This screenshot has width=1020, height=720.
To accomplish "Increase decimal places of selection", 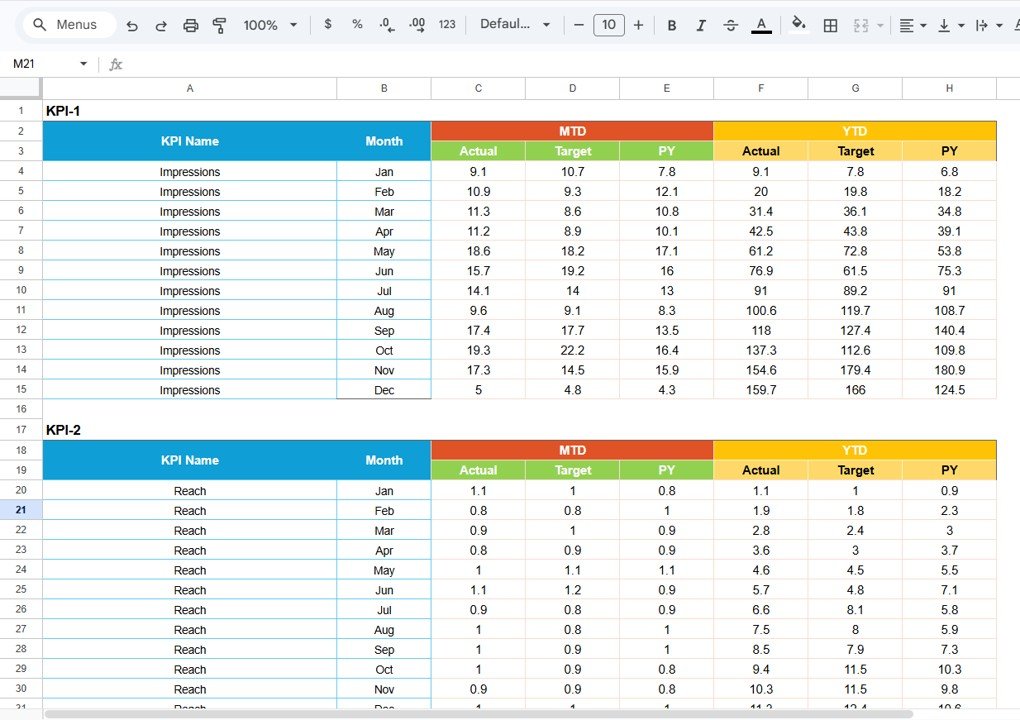I will [417, 24].
